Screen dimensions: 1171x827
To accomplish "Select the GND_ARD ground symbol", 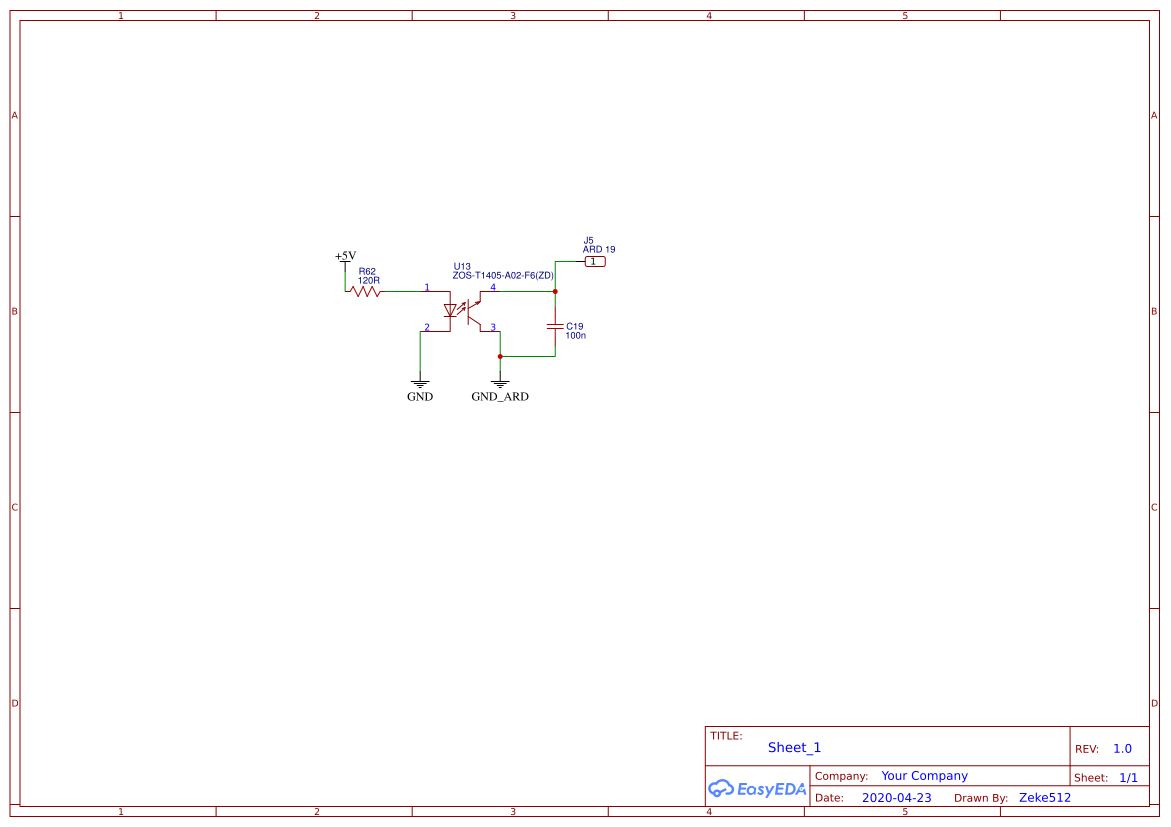I will coord(499,382).
